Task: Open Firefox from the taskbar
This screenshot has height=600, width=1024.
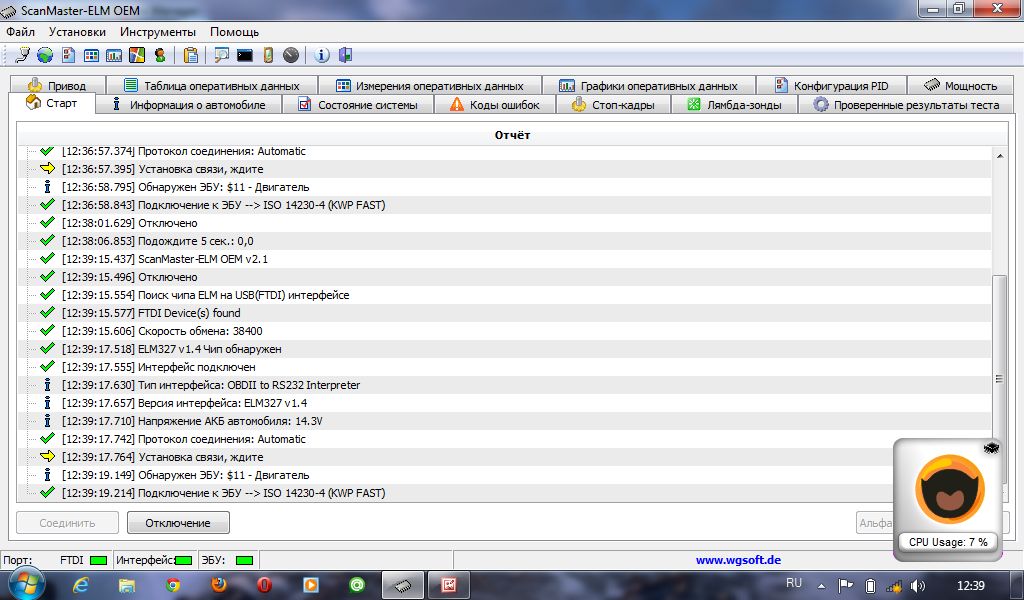Action: 219,585
